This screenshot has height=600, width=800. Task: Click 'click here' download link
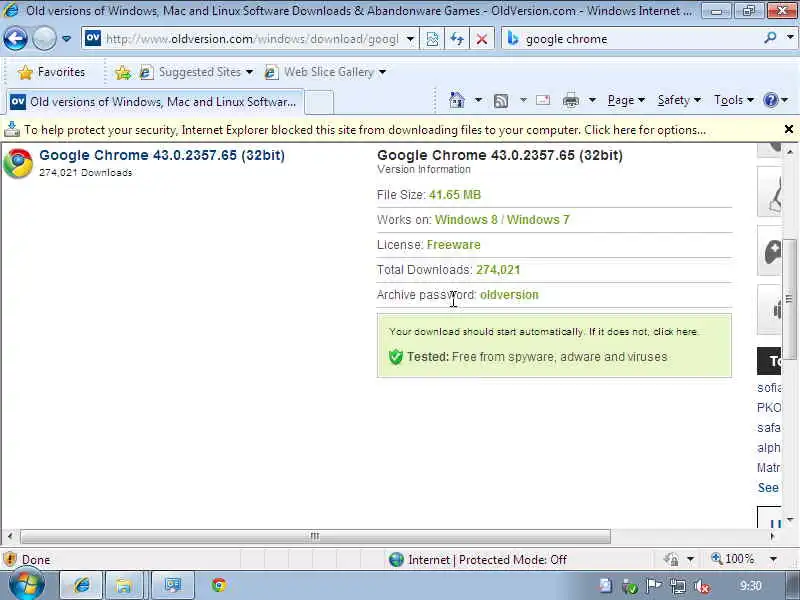point(675,332)
